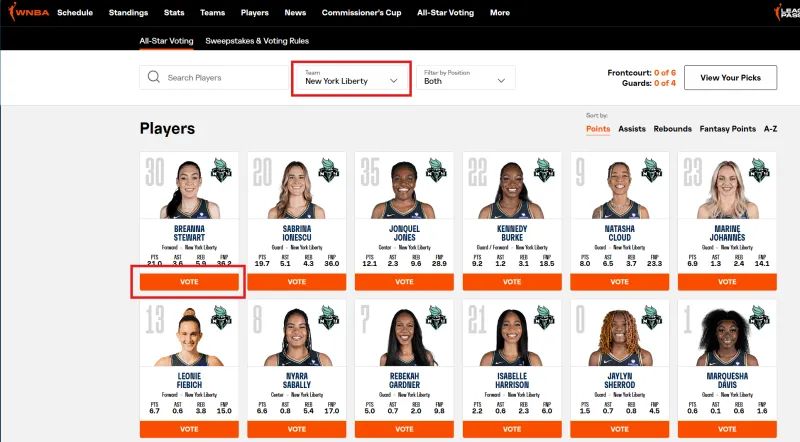Screen dimensions: 800x442
Task: Click Jonquel Jones's player photo
Action: (404, 189)
